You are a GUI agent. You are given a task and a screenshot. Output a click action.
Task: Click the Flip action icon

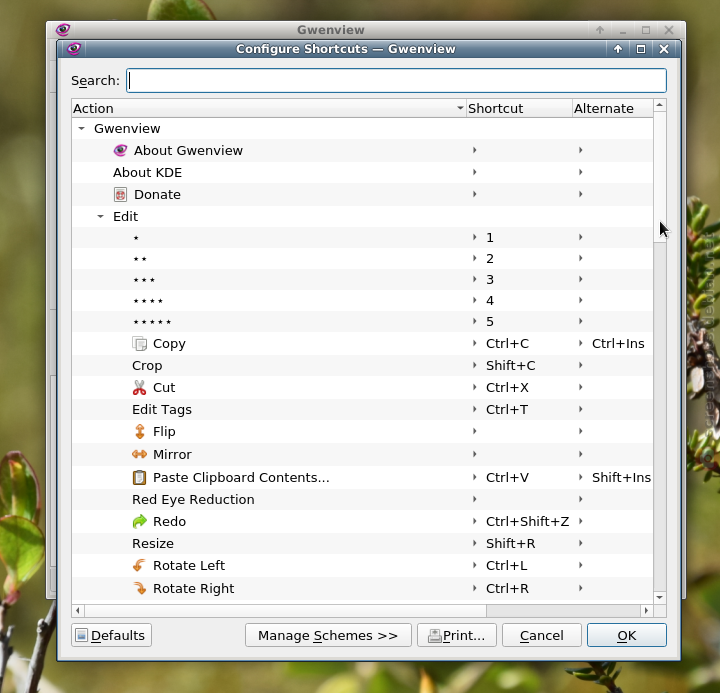tap(140, 432)
